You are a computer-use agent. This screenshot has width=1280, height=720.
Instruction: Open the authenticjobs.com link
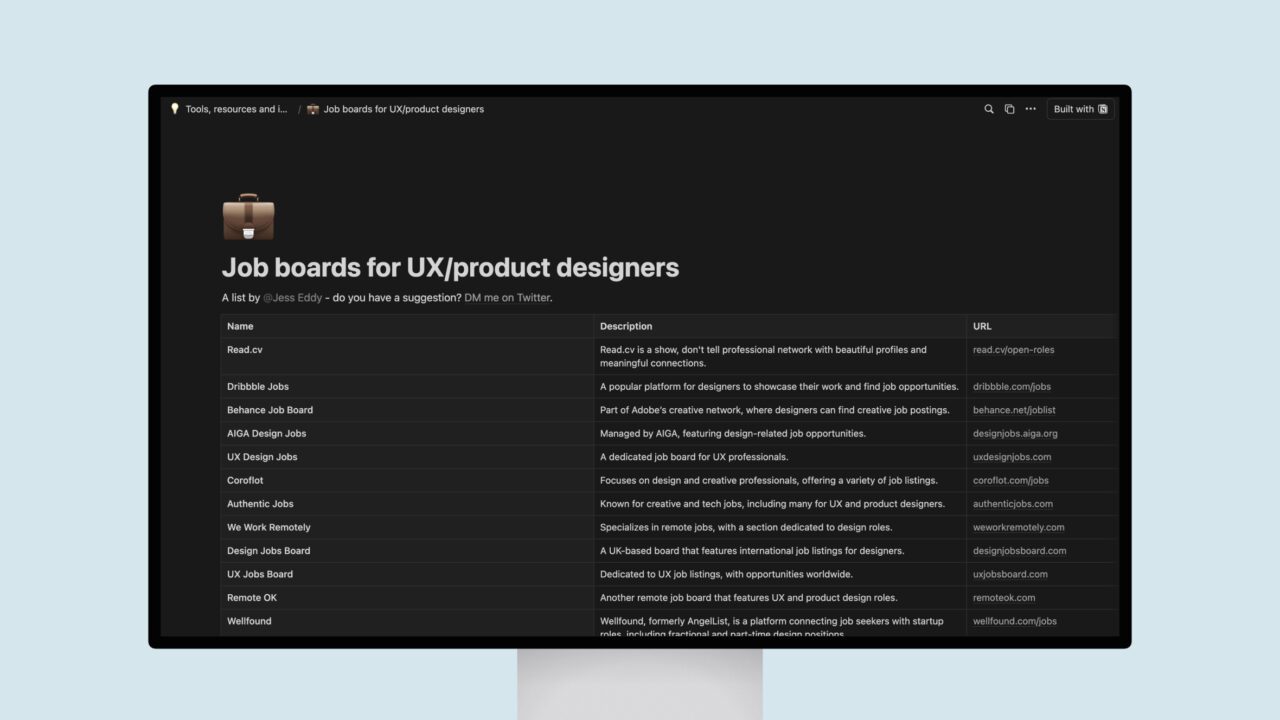coord(1013,504)
